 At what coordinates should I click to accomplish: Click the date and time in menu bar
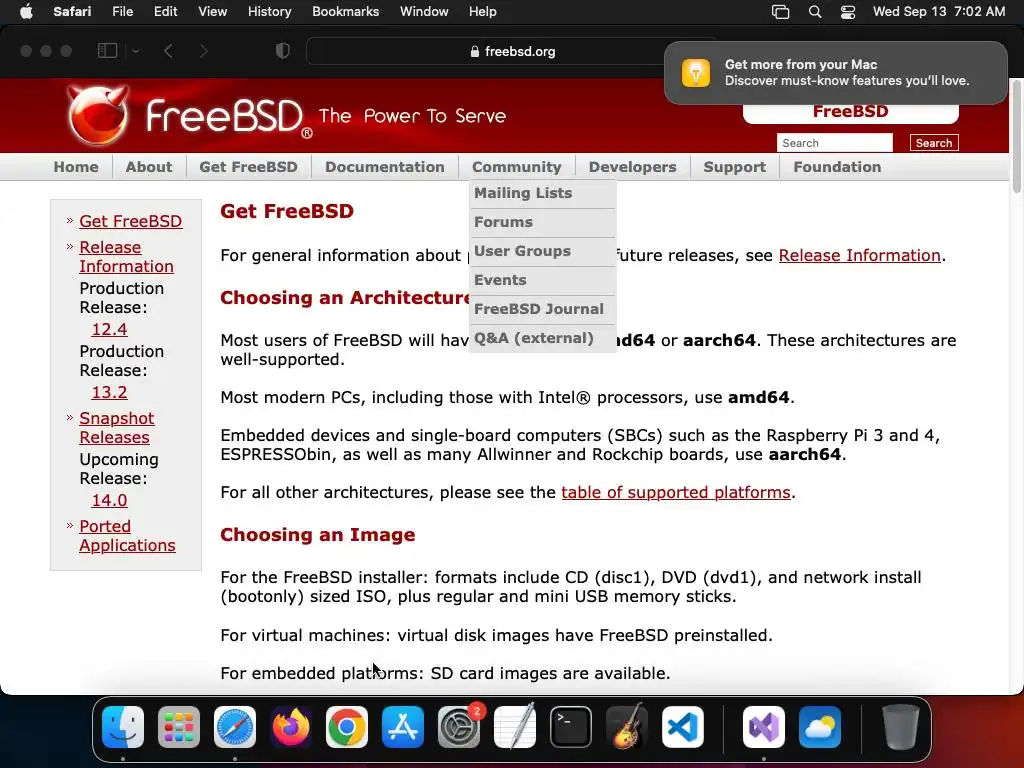click(939, 12)
